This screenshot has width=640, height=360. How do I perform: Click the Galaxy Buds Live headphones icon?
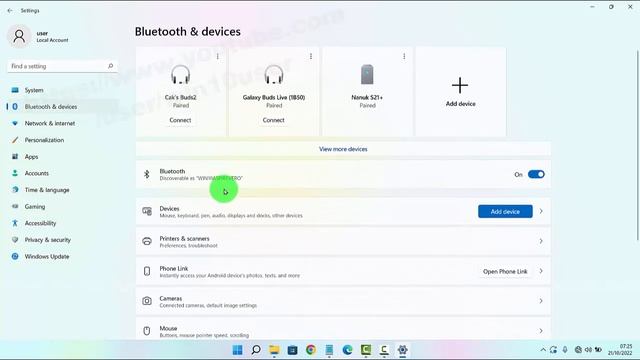(x=273, y=74)
